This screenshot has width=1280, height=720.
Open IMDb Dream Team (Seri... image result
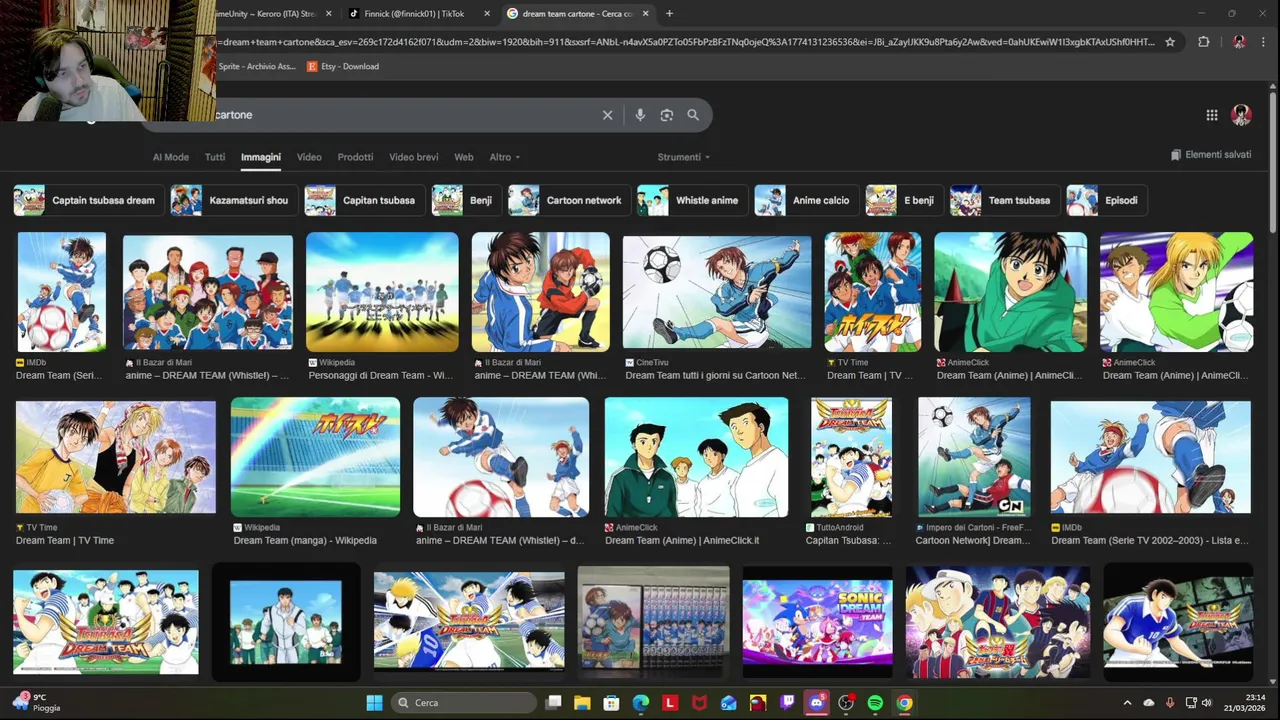point(61,292)
